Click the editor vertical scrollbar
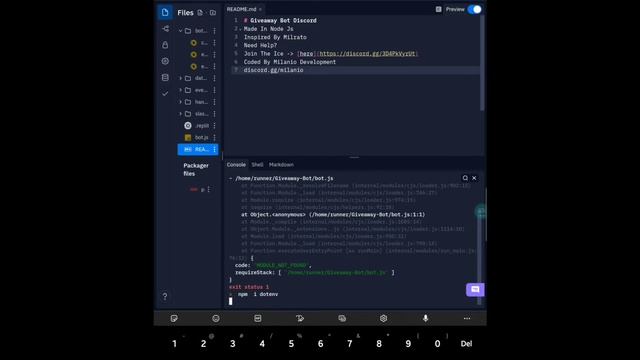The height and width of the screenshot is (360, 640). pos(482,63)
